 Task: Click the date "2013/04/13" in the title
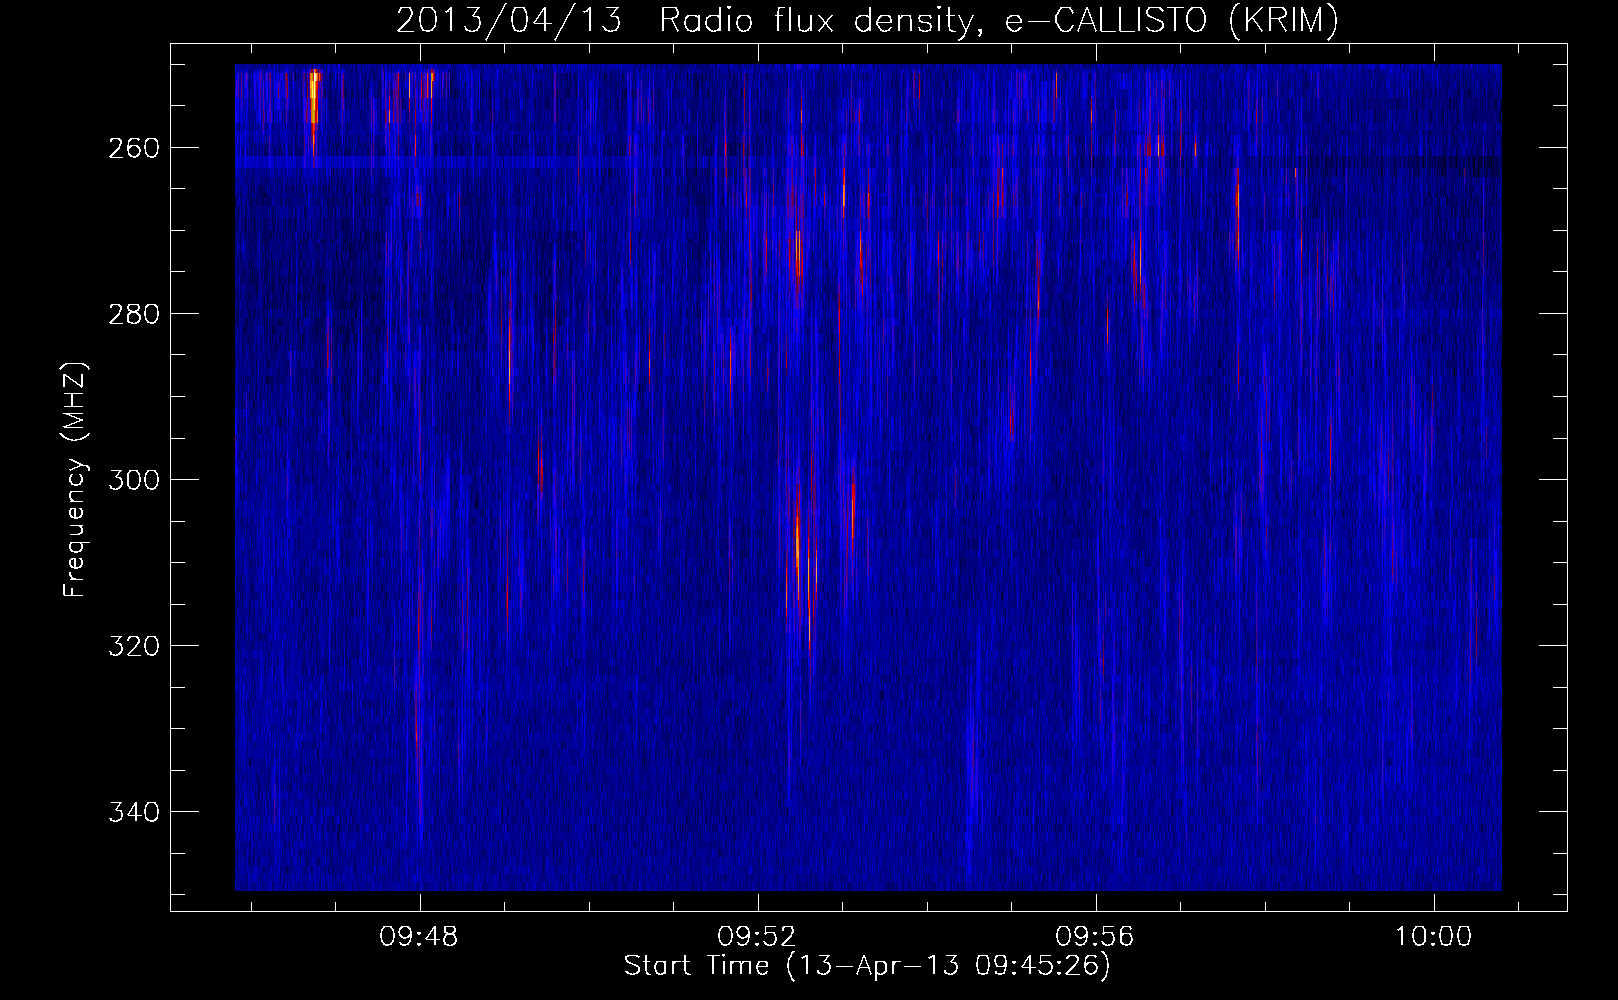tap(509, 21)
